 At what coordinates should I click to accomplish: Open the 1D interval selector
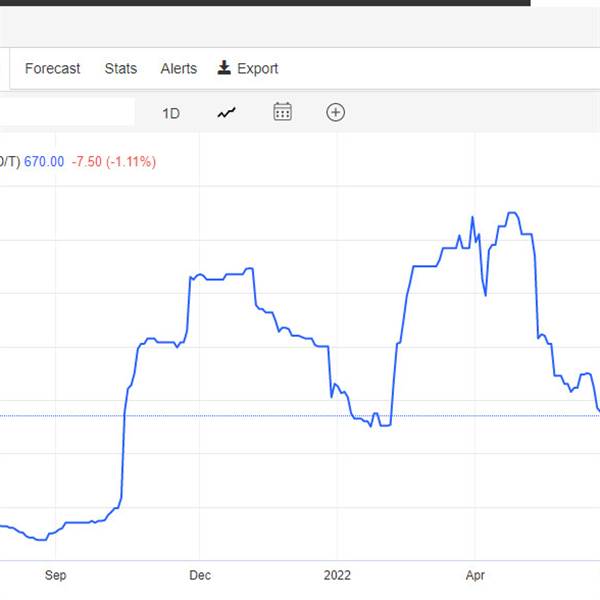coord(171,113)
